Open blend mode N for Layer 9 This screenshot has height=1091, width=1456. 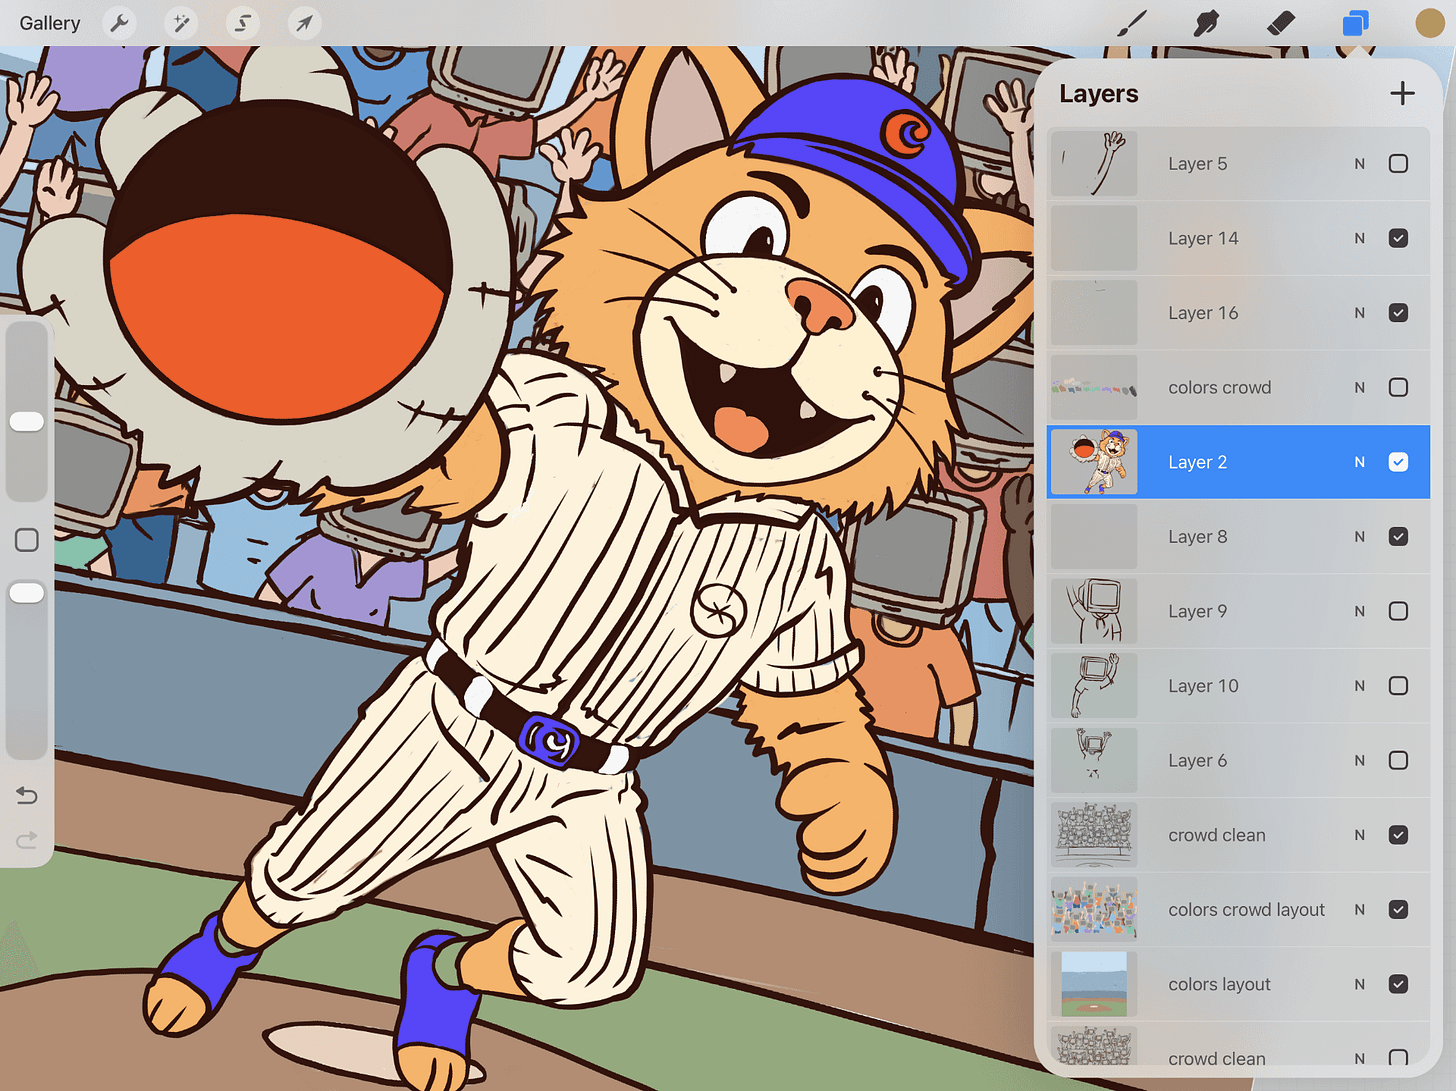1359,612
